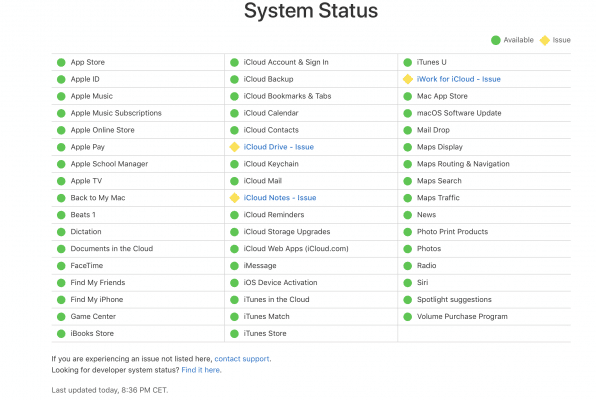The width and height of the screenshot is (596, 400).
Task: Click the green Available legend circle
Action: pyautogui.click(x=496, y=40)
